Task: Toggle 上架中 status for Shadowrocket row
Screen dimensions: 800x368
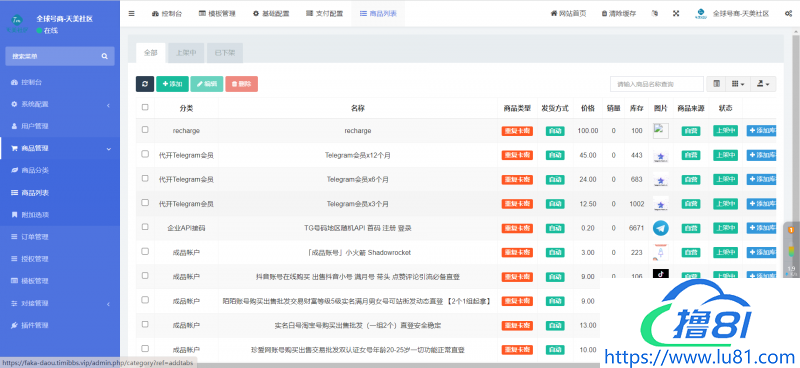Action: (726, 252)
